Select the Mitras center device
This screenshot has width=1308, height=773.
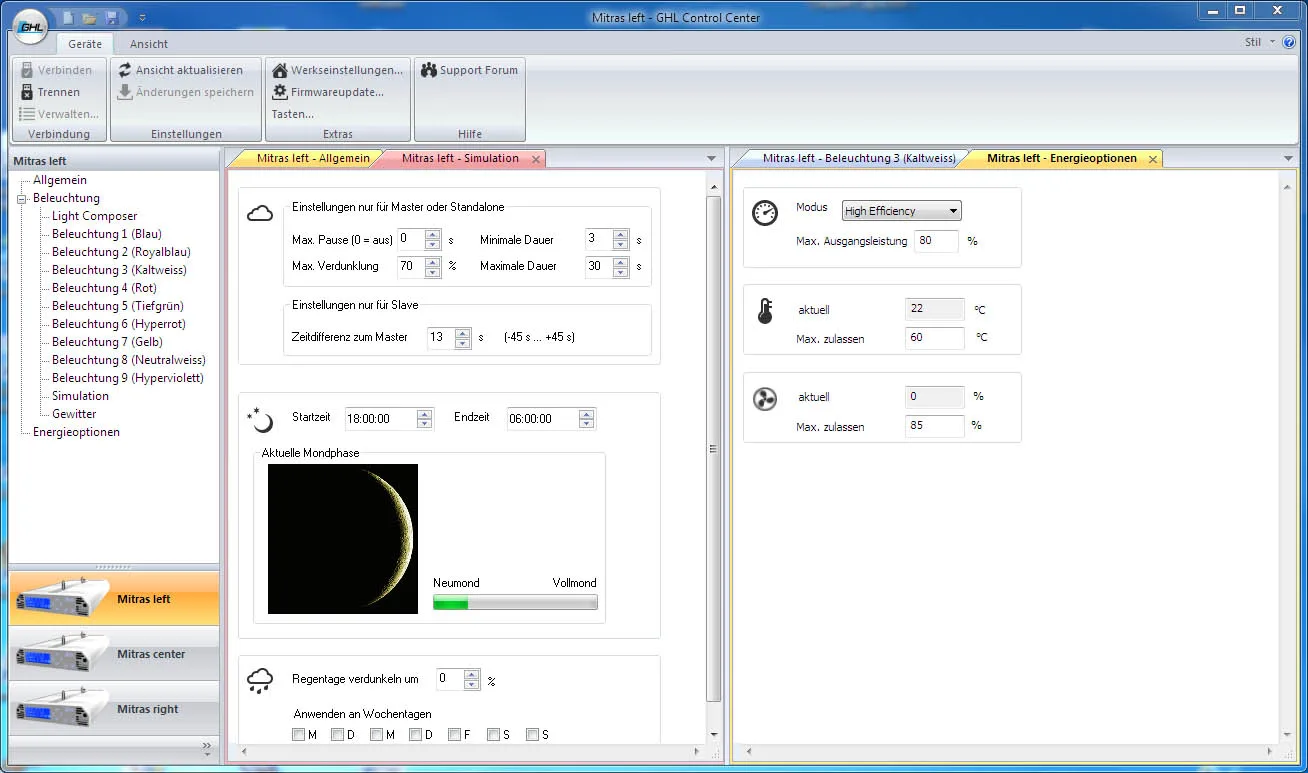point(114,654)
